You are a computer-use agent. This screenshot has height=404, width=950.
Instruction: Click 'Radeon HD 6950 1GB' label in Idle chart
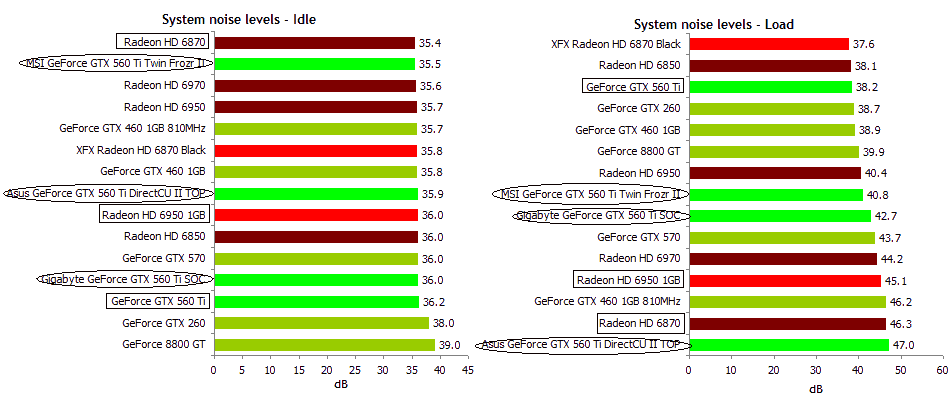click(155, 215)
